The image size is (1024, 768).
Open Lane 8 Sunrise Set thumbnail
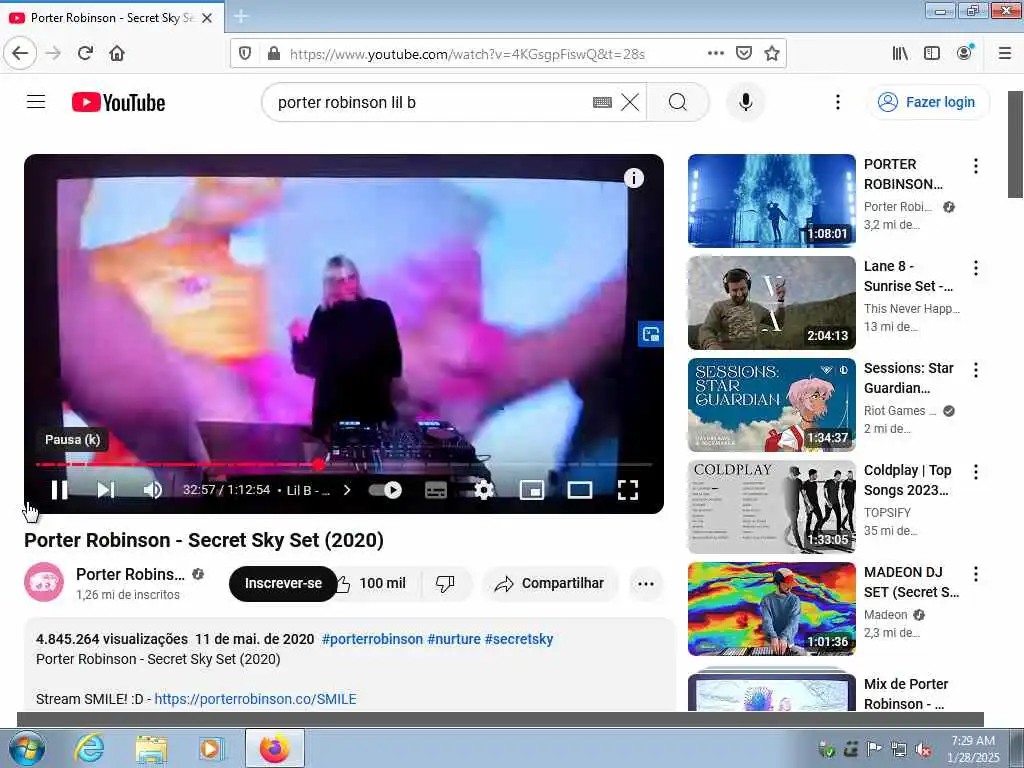pos(771,302)
